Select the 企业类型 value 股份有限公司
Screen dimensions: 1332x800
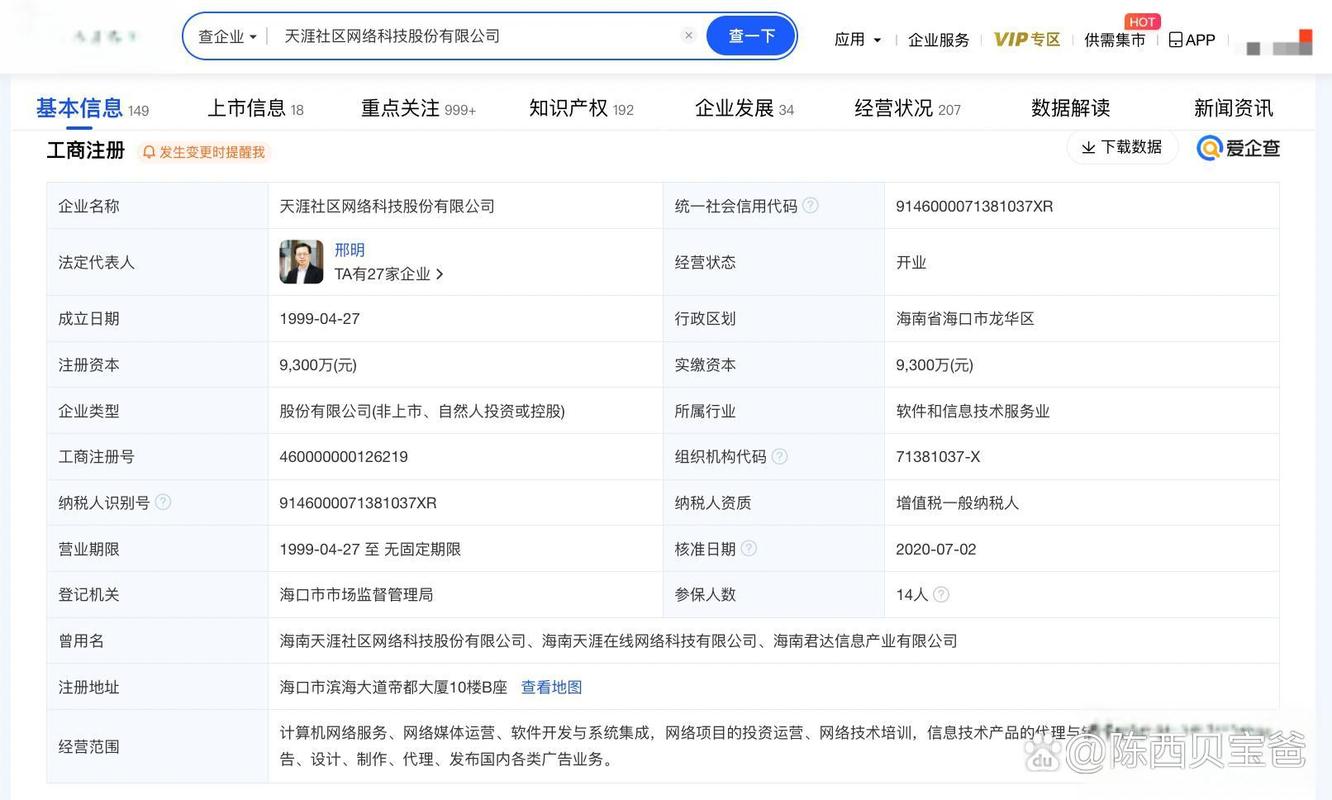click(422, 411)
